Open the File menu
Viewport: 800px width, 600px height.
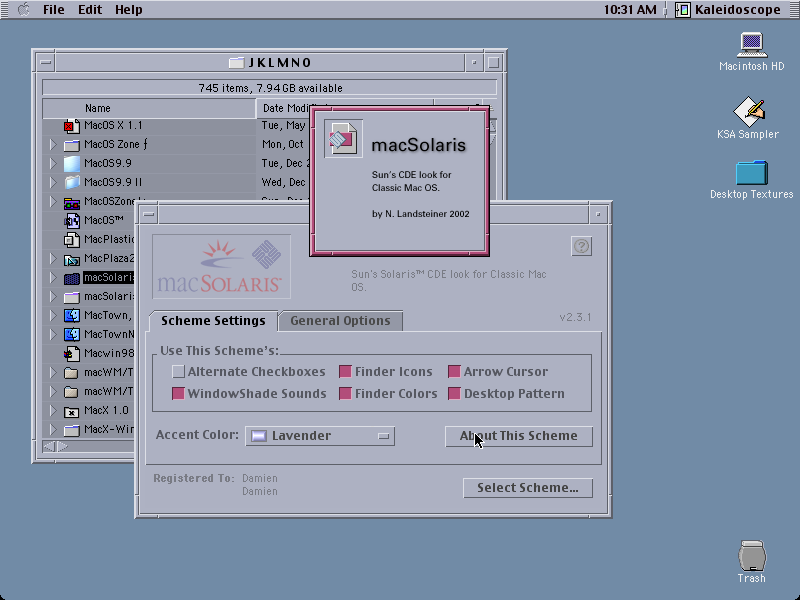click(54, 10)
